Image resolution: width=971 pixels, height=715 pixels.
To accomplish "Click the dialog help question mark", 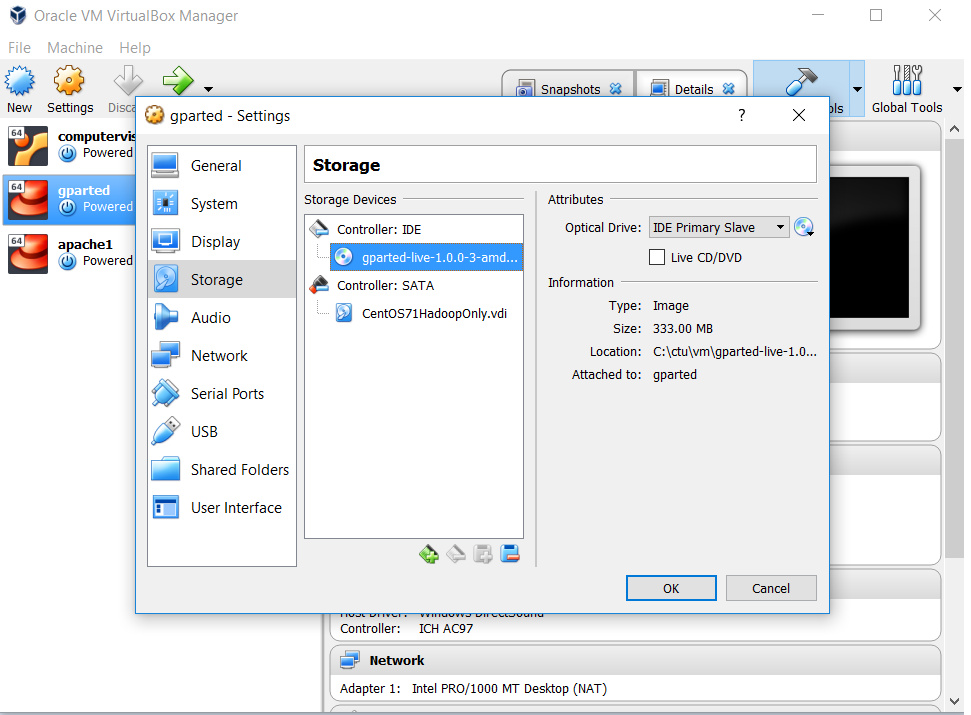I will coord(741,115).
